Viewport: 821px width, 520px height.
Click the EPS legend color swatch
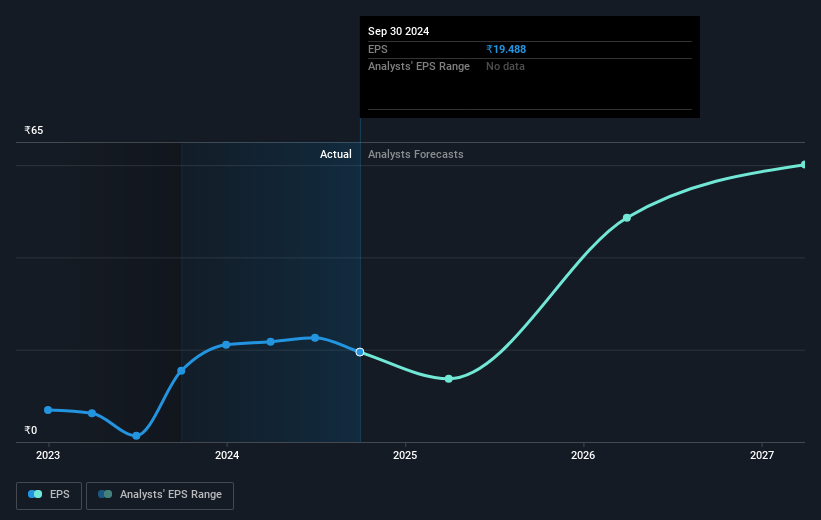35,494
